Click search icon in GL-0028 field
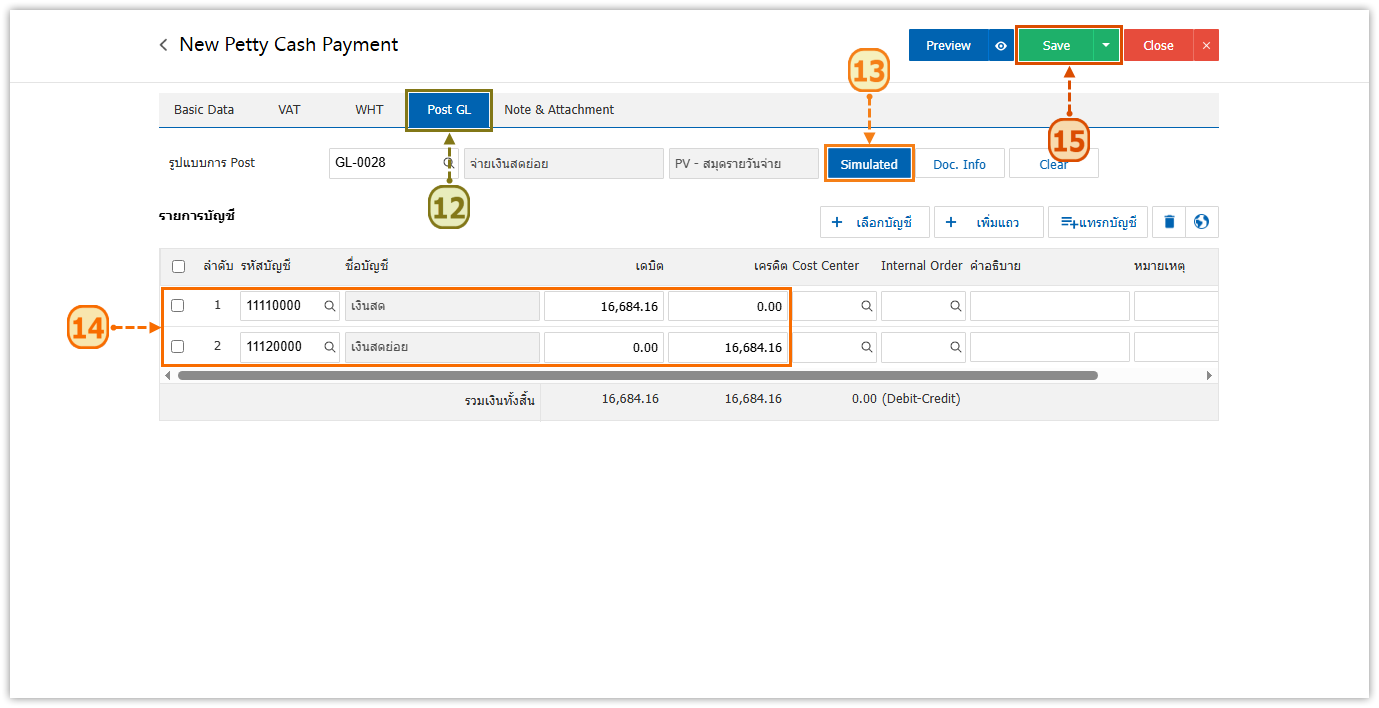1379x708 pixels. tap(449, 163)
